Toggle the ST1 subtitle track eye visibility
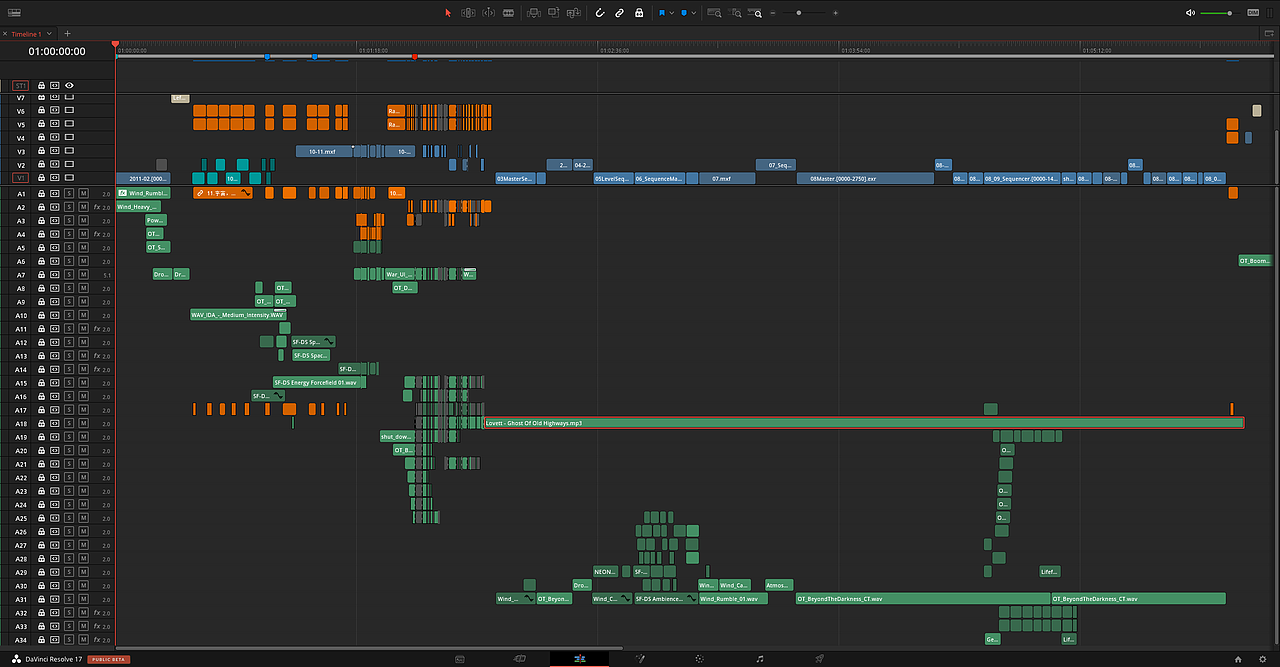The height and width of the screenshot is (667, 1280). pos(69,86)
